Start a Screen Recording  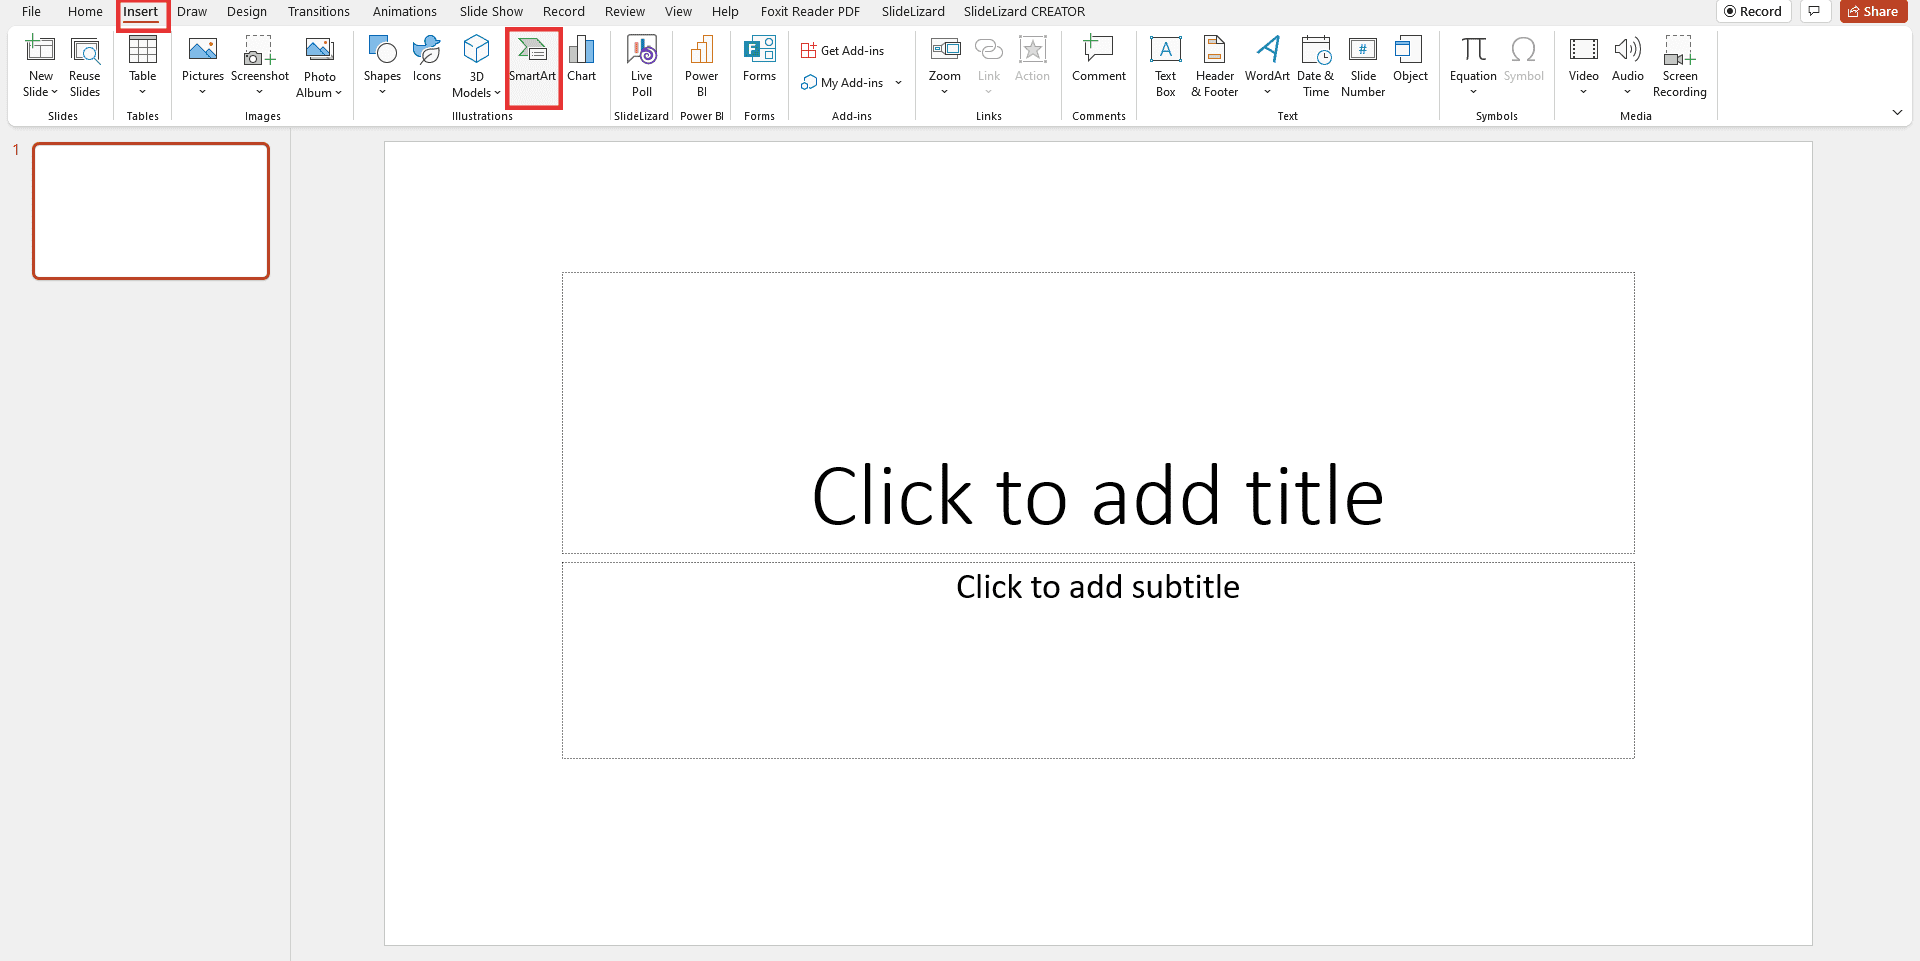tap(1679, 65)
